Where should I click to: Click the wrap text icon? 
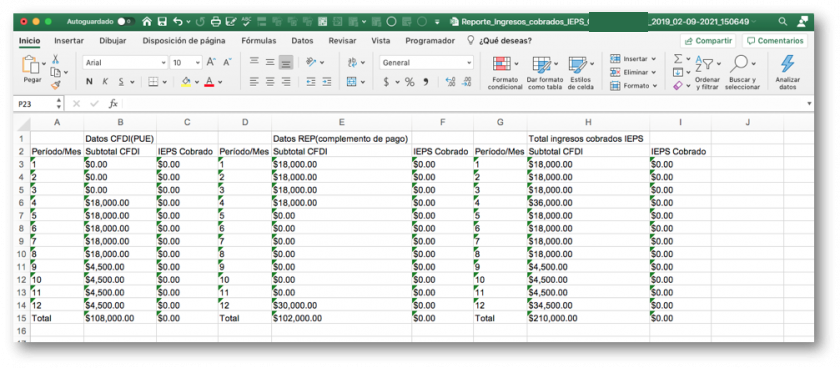[x=352, y=62]
